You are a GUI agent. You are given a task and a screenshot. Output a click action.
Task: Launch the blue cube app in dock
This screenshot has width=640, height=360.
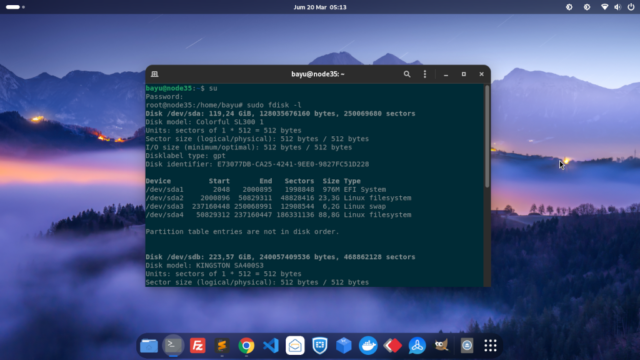pyautogui.click(x=344, y=346)
